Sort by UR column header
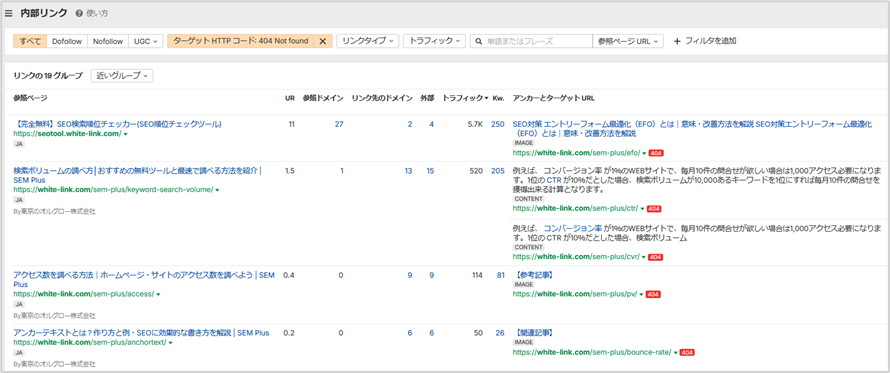Screen dimensions: 890x373 tap(289, 98)
